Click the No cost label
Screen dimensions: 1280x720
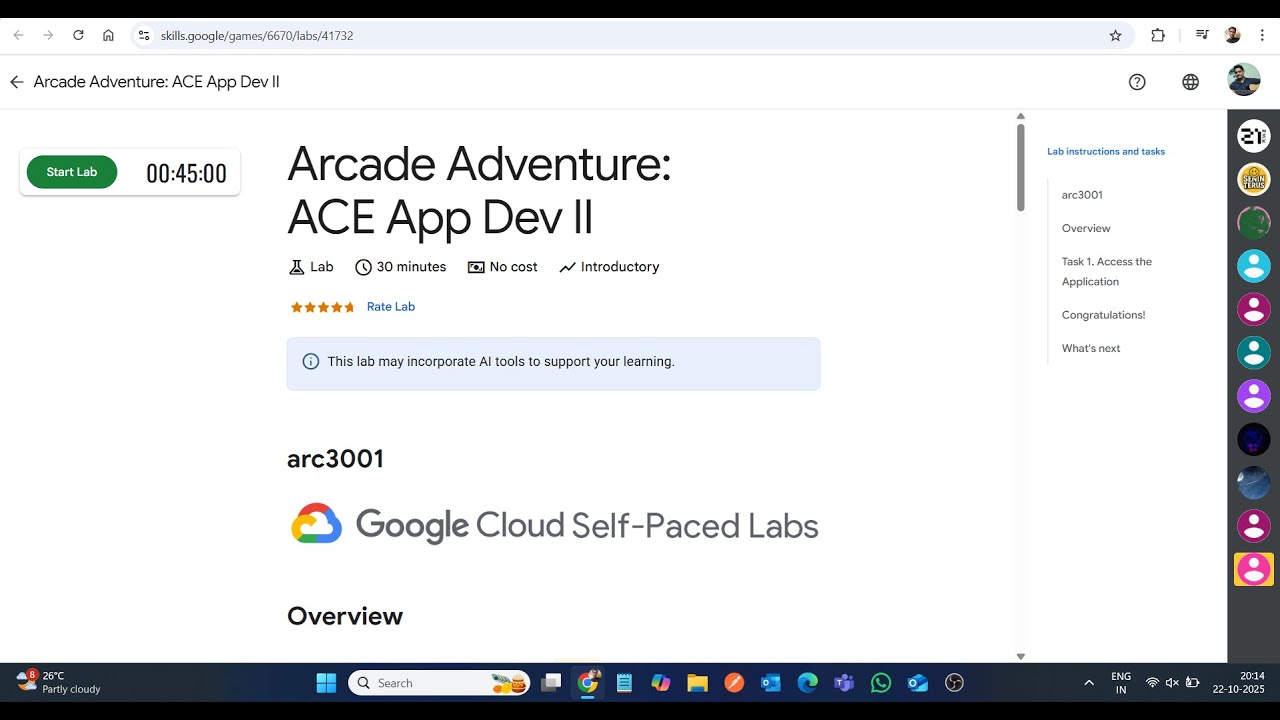pos(503,267)
